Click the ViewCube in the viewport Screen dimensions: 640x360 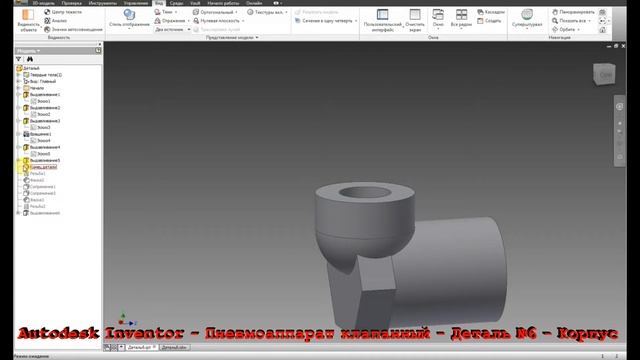pyautogui.click(x=604, y=74)
